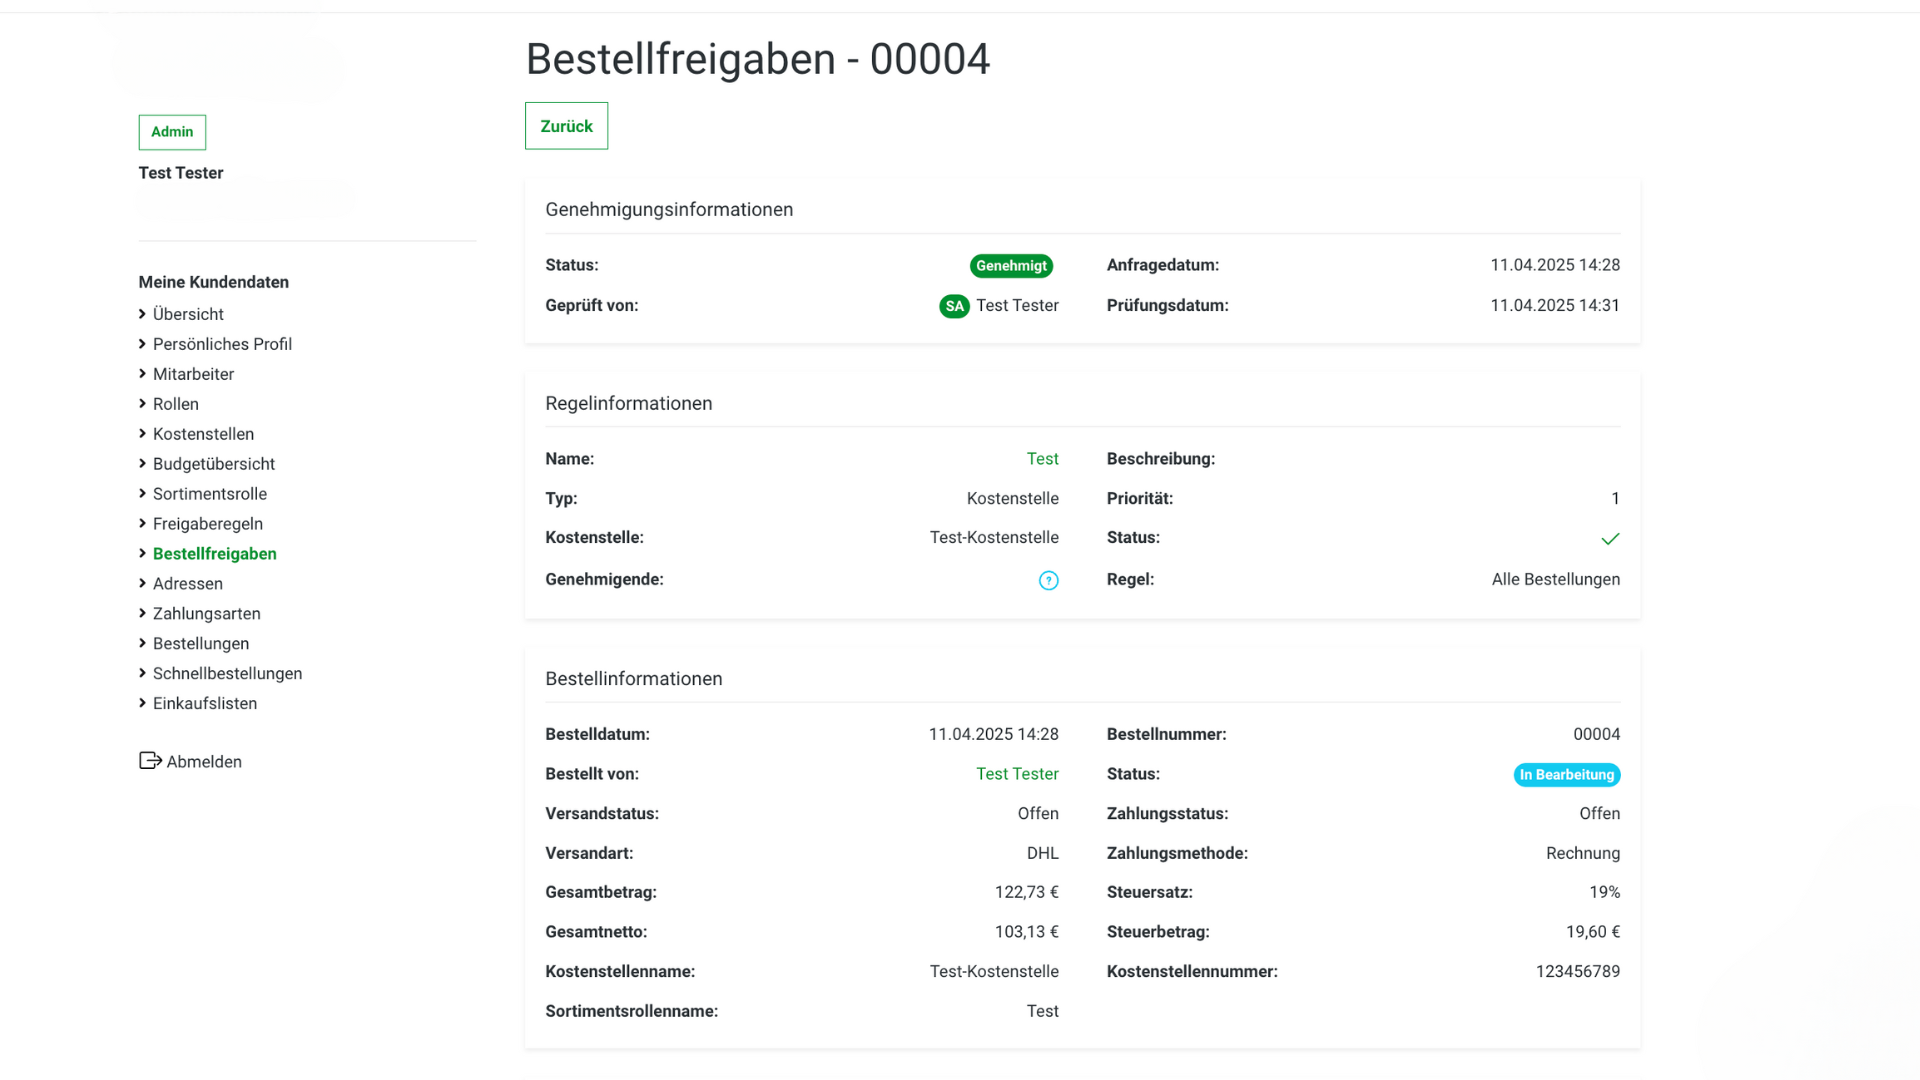Open the Budgetübersicht page
The width and height of the screenshot is (1920, 1080).
tap(213, 464)
